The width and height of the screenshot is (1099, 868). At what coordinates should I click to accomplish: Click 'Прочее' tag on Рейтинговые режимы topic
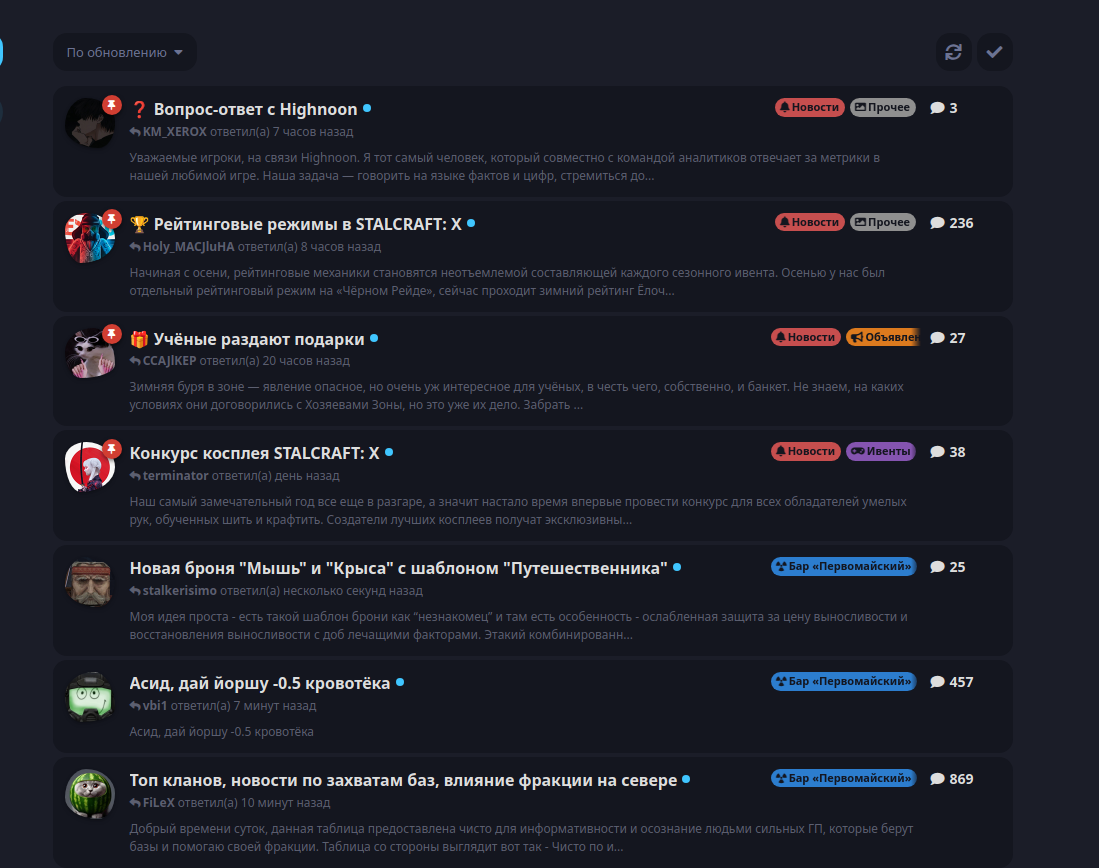click(883, 222)
